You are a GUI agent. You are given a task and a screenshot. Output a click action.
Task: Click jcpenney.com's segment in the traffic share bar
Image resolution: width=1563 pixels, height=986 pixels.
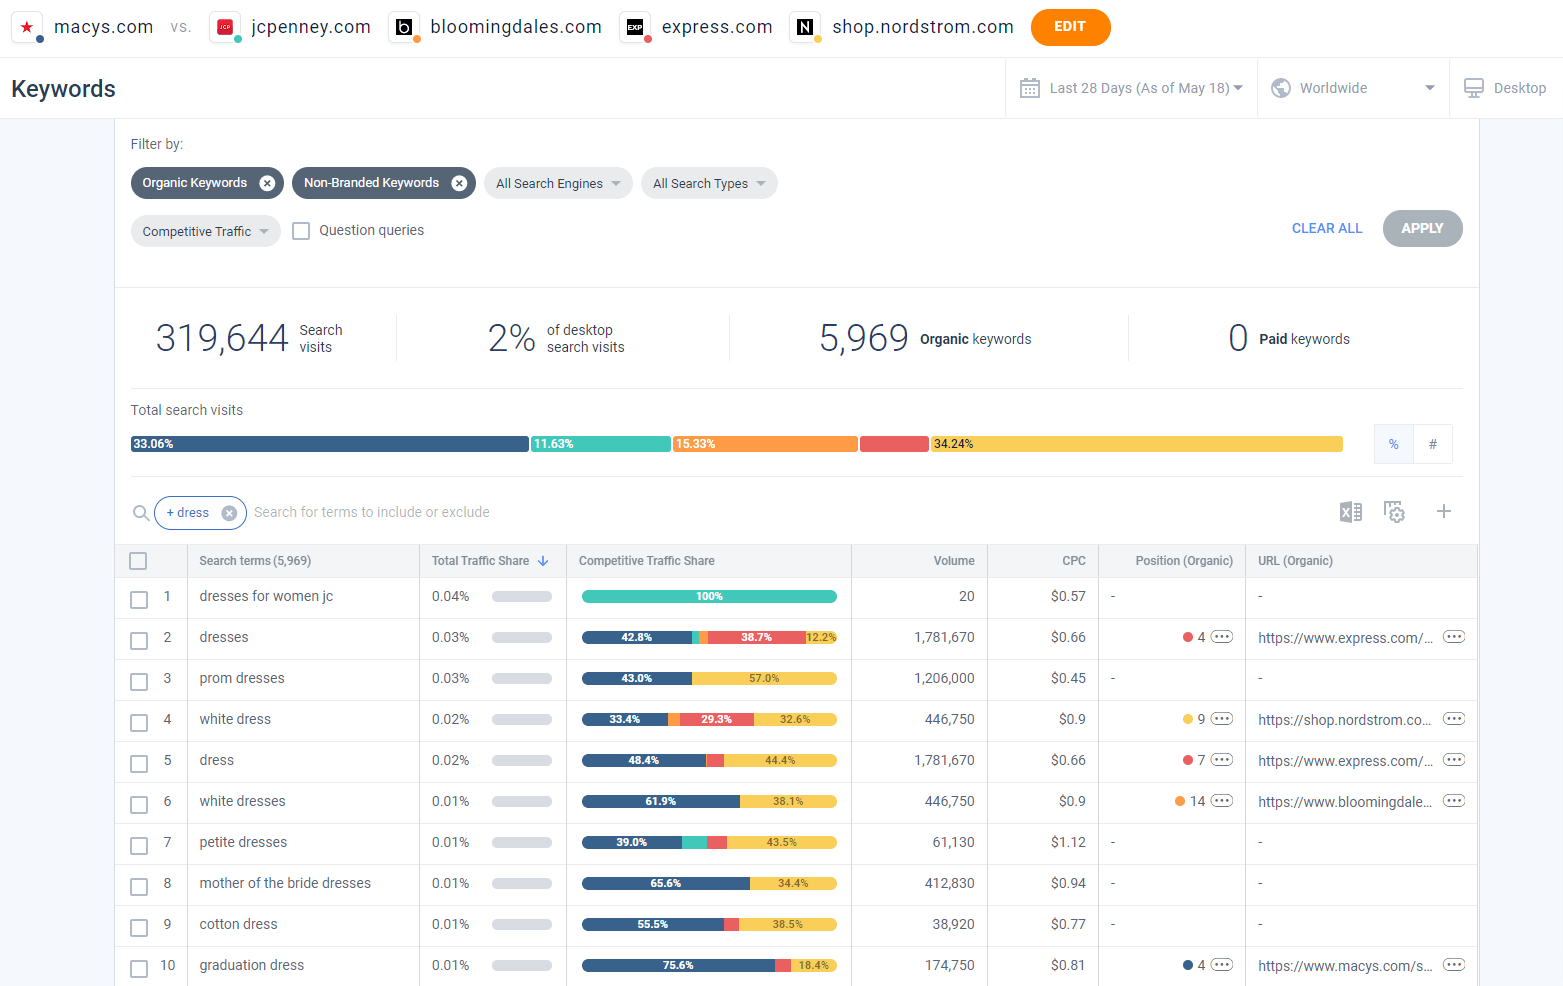tap(600, 443)
